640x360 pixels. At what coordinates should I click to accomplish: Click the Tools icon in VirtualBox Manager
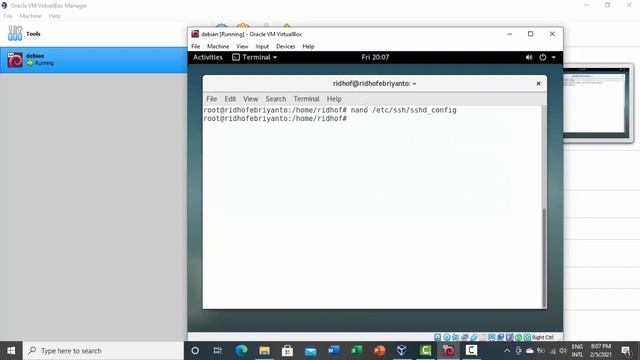coord(15,33)
